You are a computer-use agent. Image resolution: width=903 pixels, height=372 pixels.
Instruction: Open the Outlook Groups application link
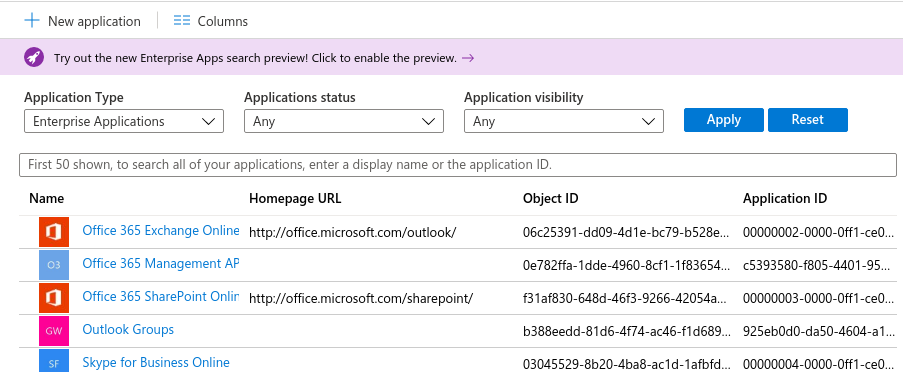(x=128, y=329)
